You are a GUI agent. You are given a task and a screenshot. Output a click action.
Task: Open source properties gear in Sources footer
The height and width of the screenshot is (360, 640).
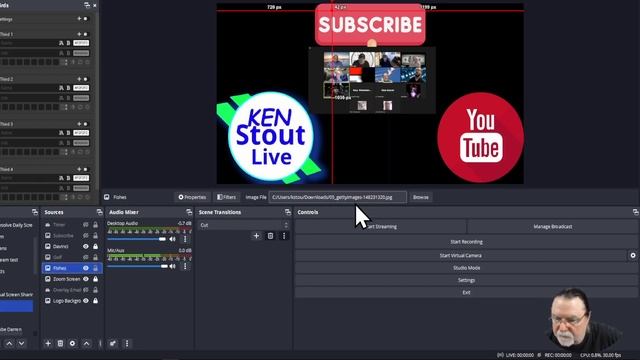pos(72,344)
